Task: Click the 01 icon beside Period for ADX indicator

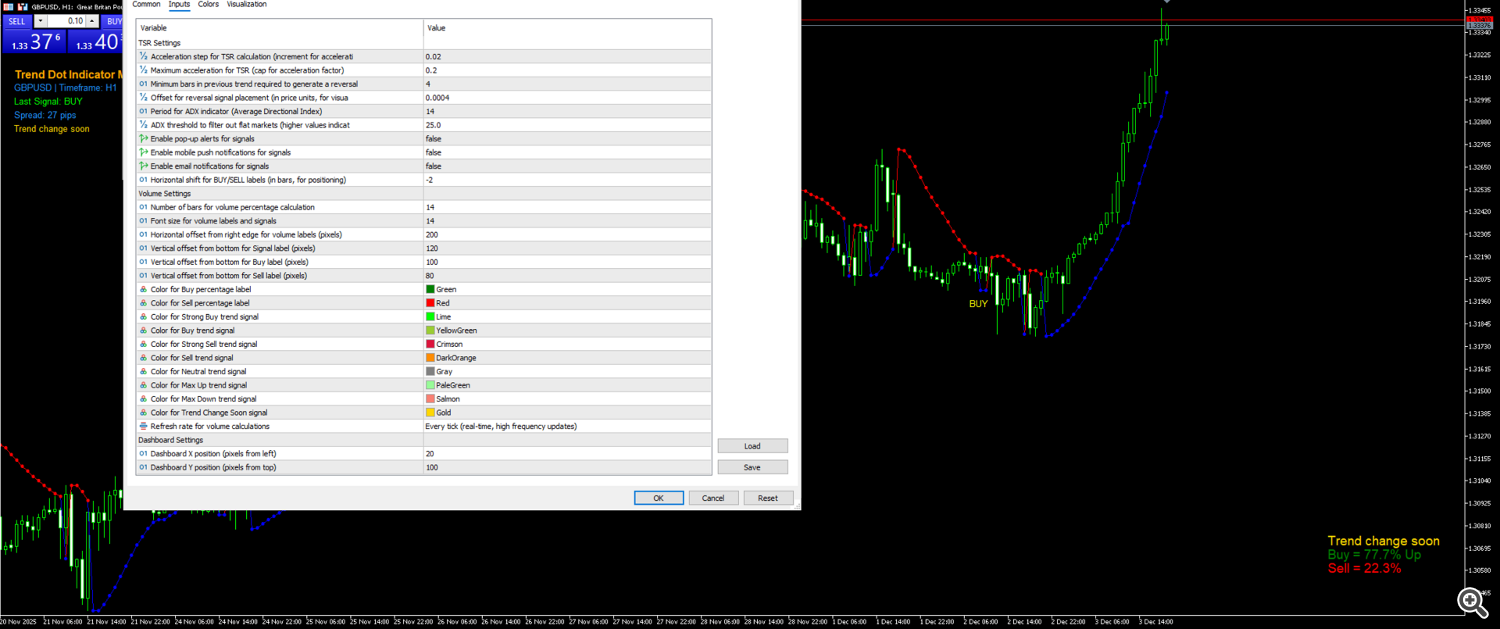Action: [143, 111]
